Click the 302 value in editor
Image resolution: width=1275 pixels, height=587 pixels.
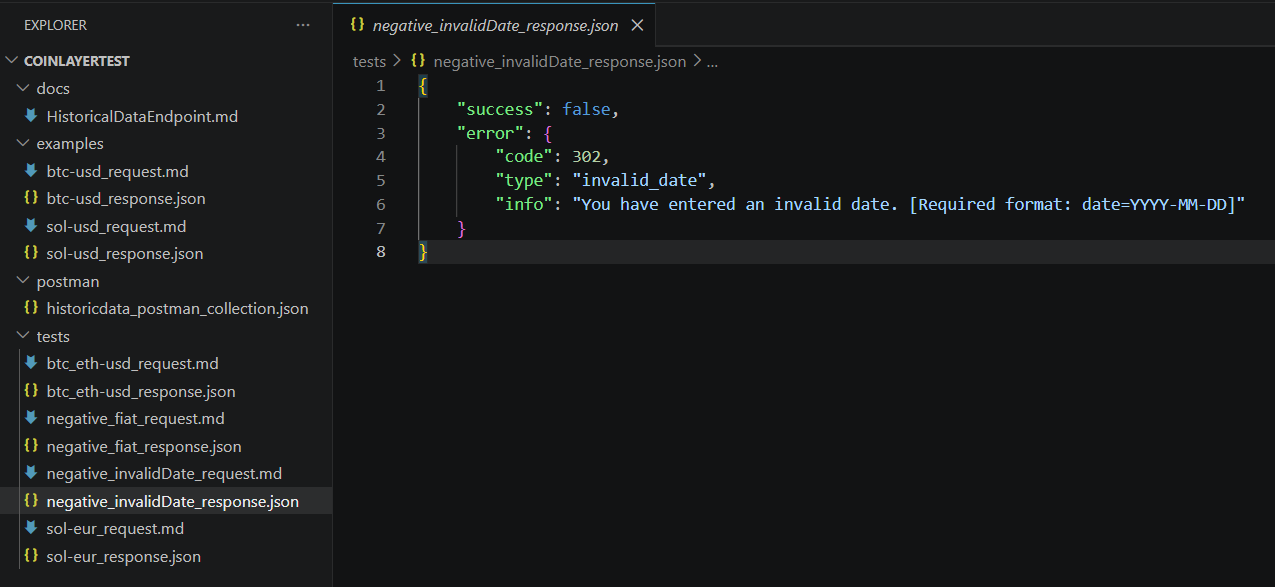pos(586,157)
